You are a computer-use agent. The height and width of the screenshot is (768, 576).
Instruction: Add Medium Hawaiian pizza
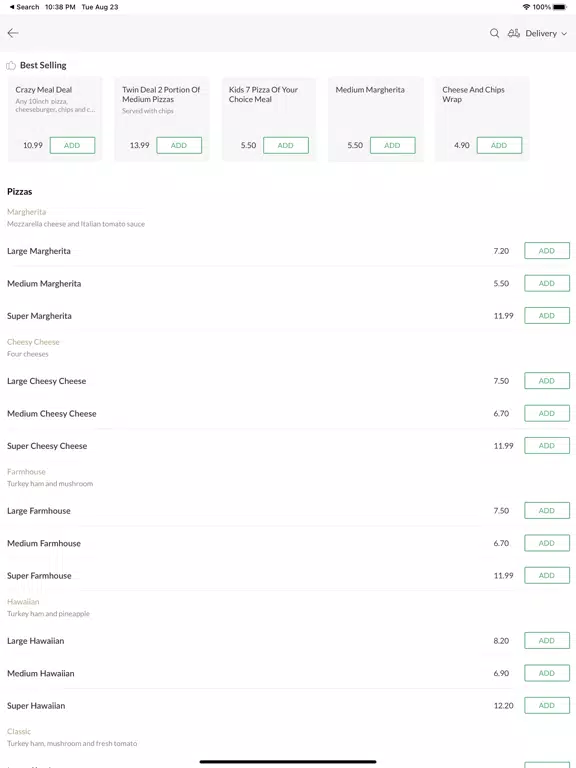pyautogui.click(x=547, y=673)
